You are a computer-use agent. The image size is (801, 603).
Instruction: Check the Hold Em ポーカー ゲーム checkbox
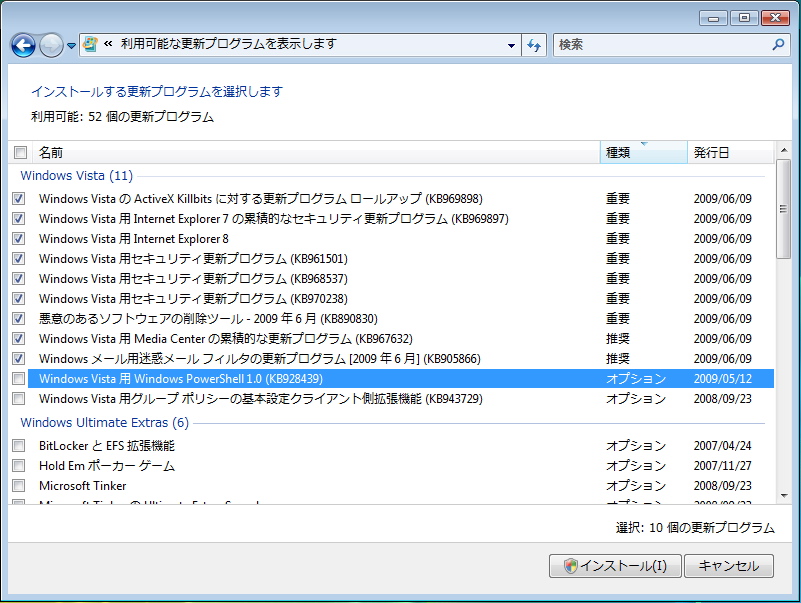coord(19,466)
